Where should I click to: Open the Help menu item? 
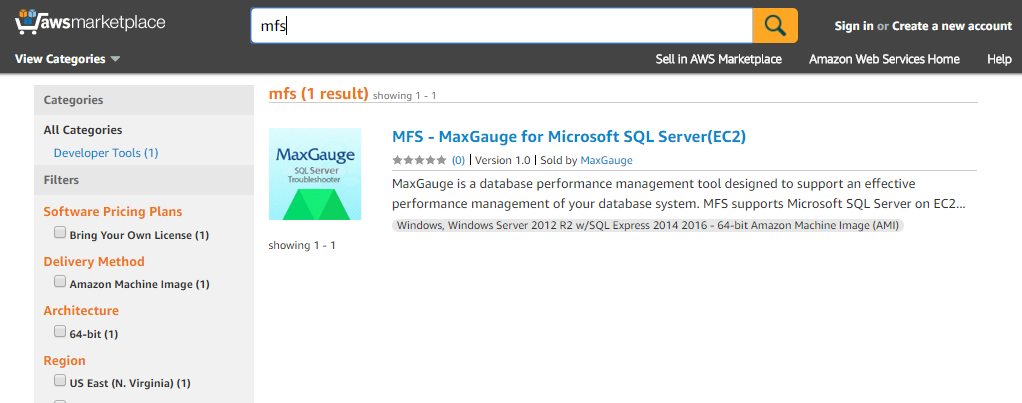[x=999, y=59]
